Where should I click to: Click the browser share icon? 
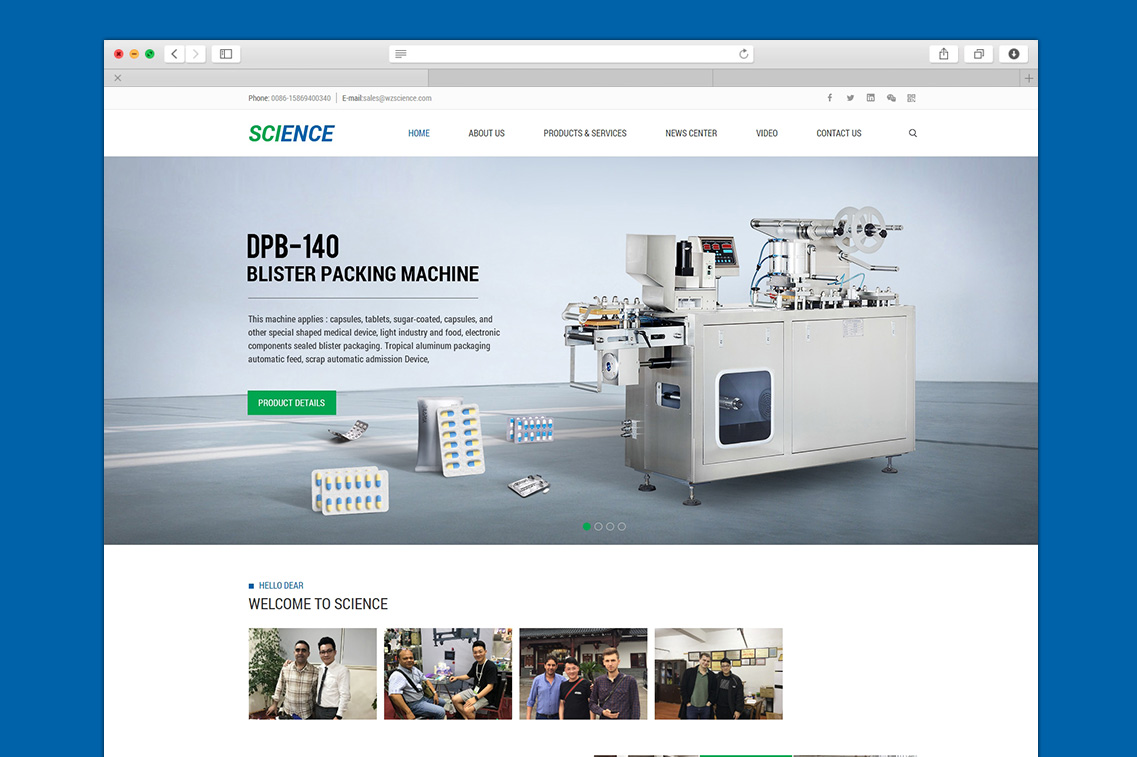943,54
